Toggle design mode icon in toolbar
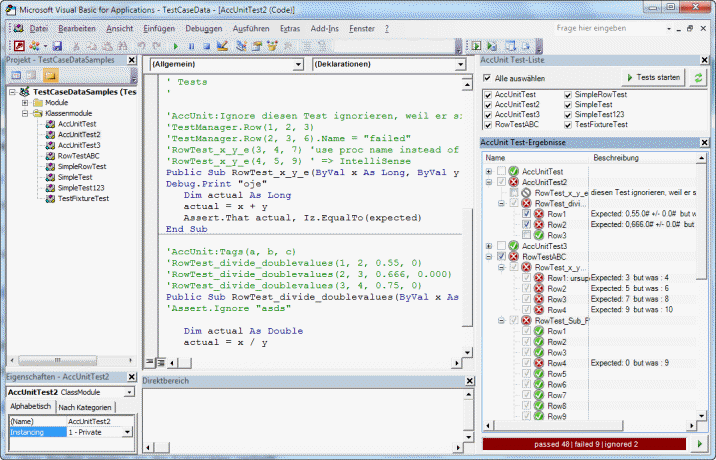 click(x=220, y=46)
